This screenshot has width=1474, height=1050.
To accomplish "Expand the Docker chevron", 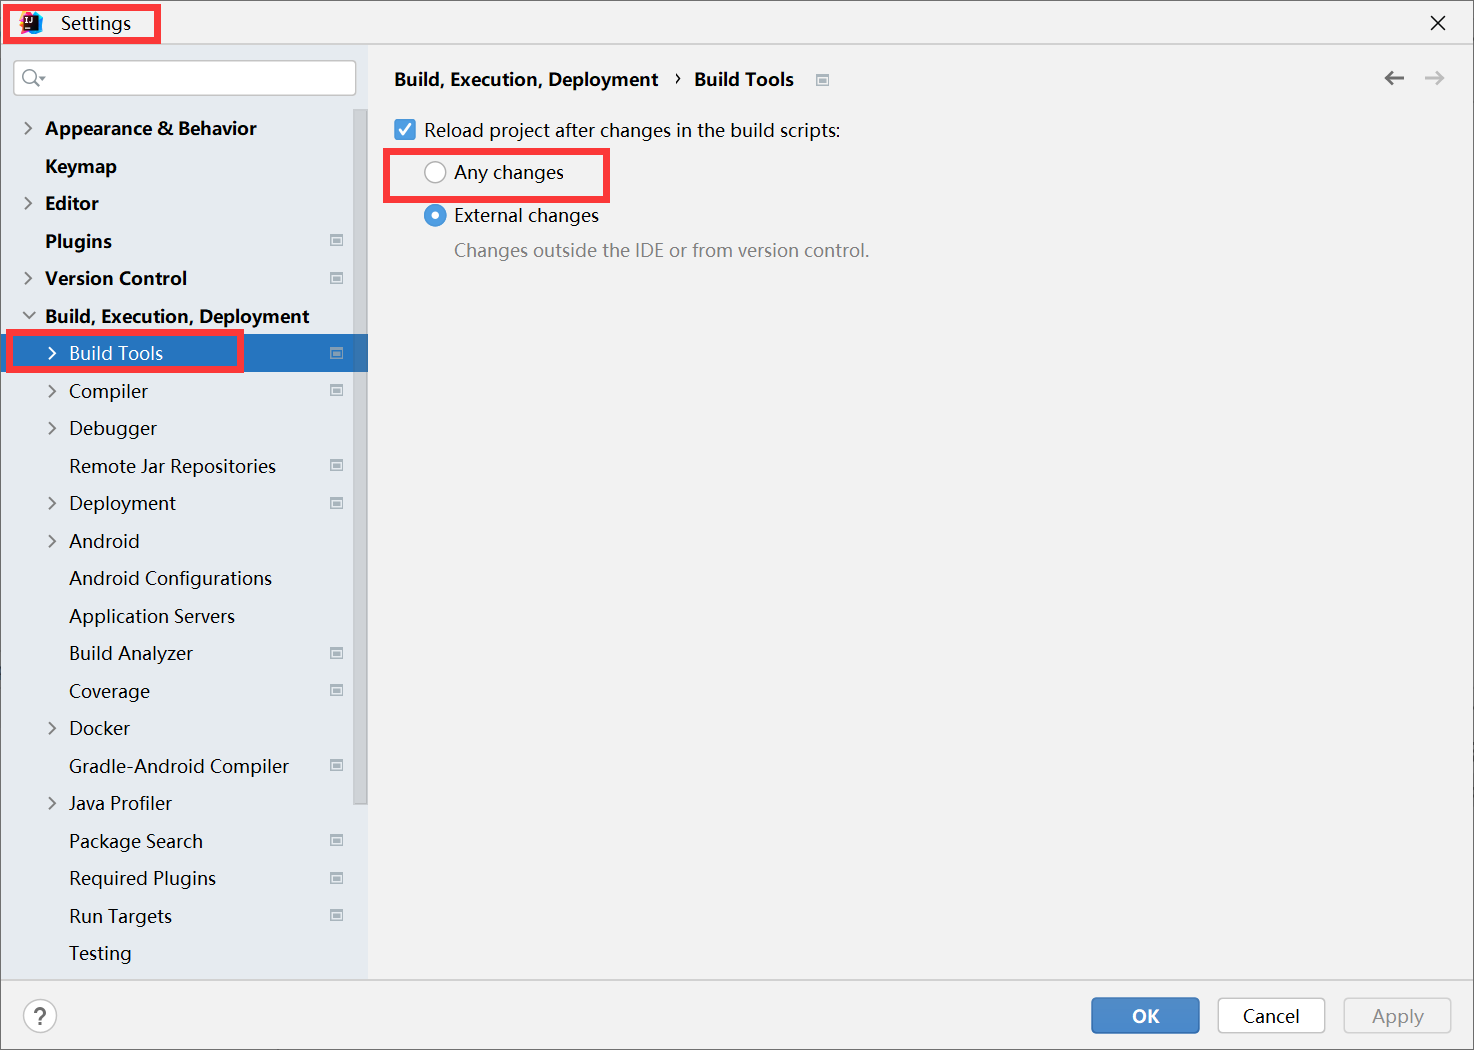I will (x=52, y=728).
